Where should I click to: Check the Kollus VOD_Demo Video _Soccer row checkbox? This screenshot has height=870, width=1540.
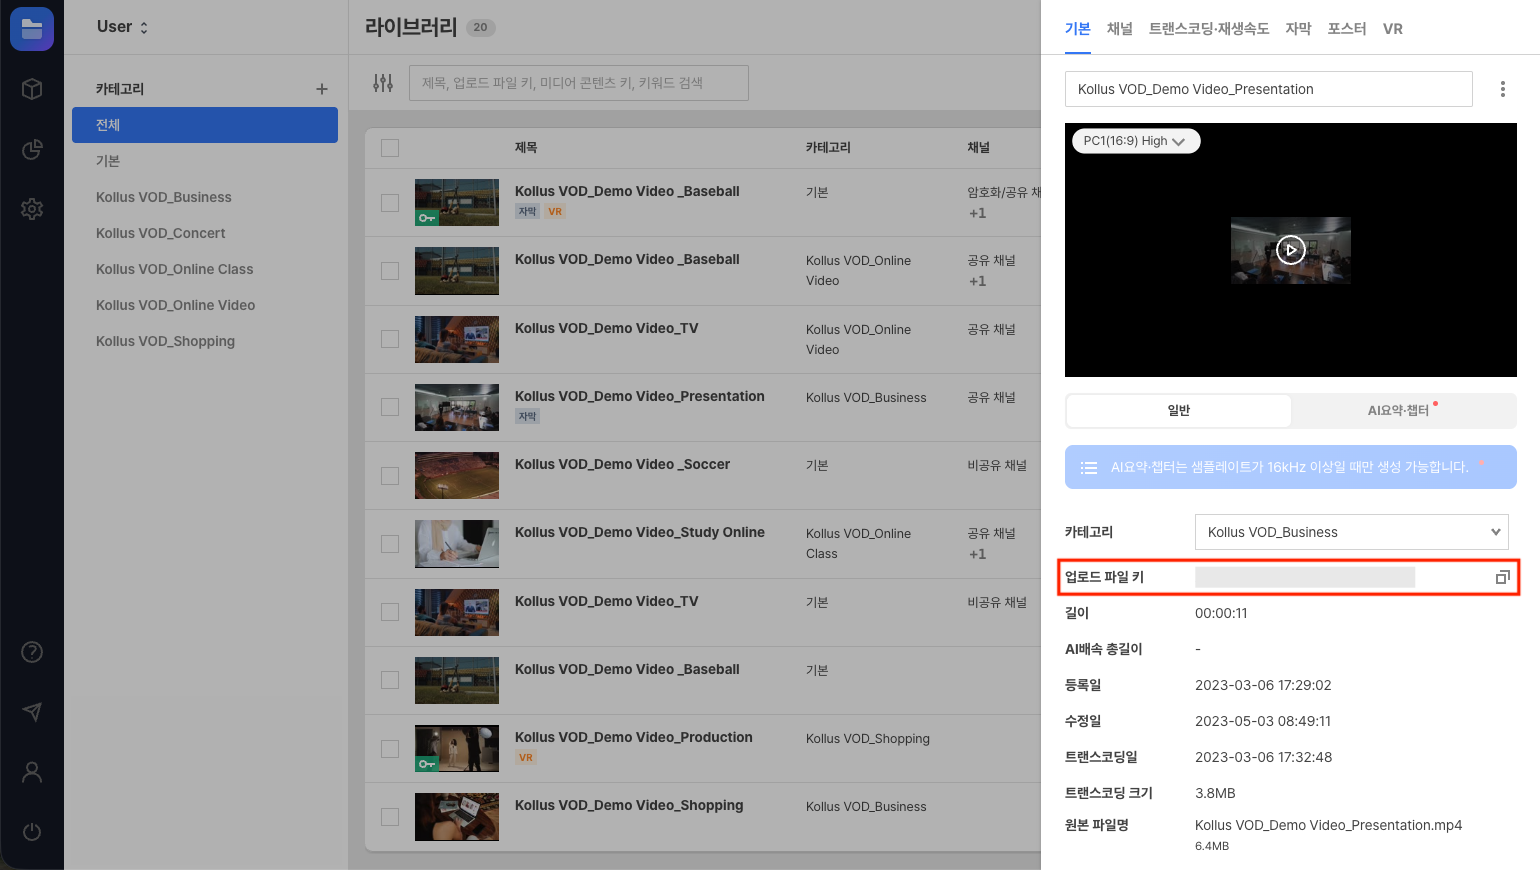click(390, 476)
